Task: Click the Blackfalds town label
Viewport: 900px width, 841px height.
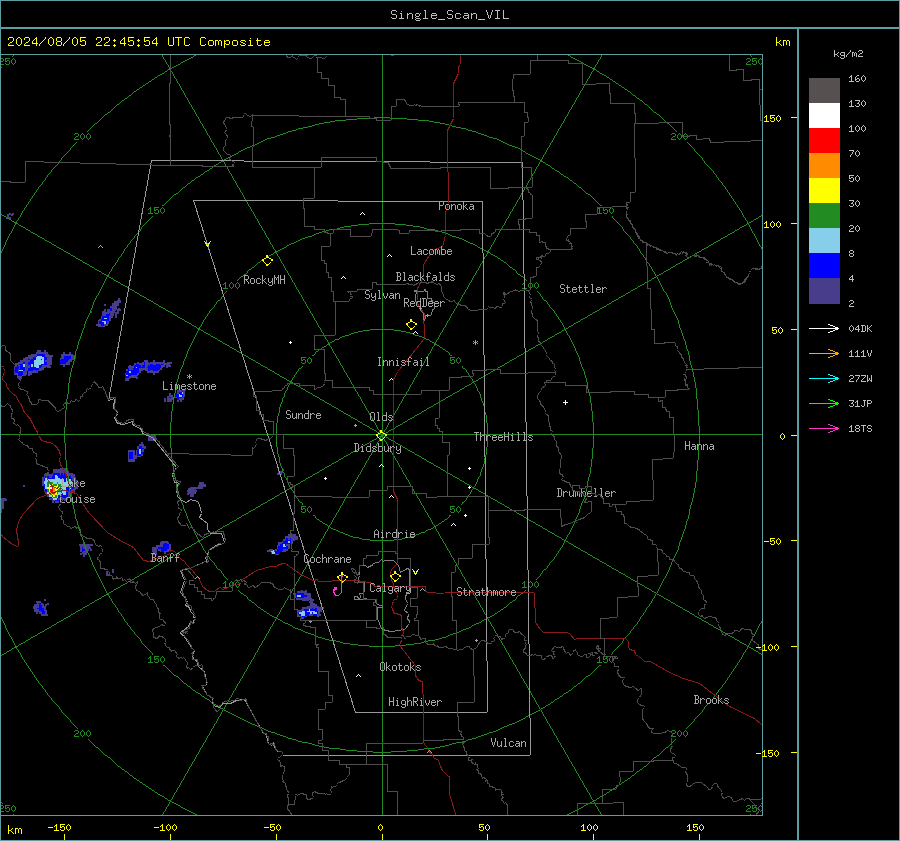Action: coord(425,277)
